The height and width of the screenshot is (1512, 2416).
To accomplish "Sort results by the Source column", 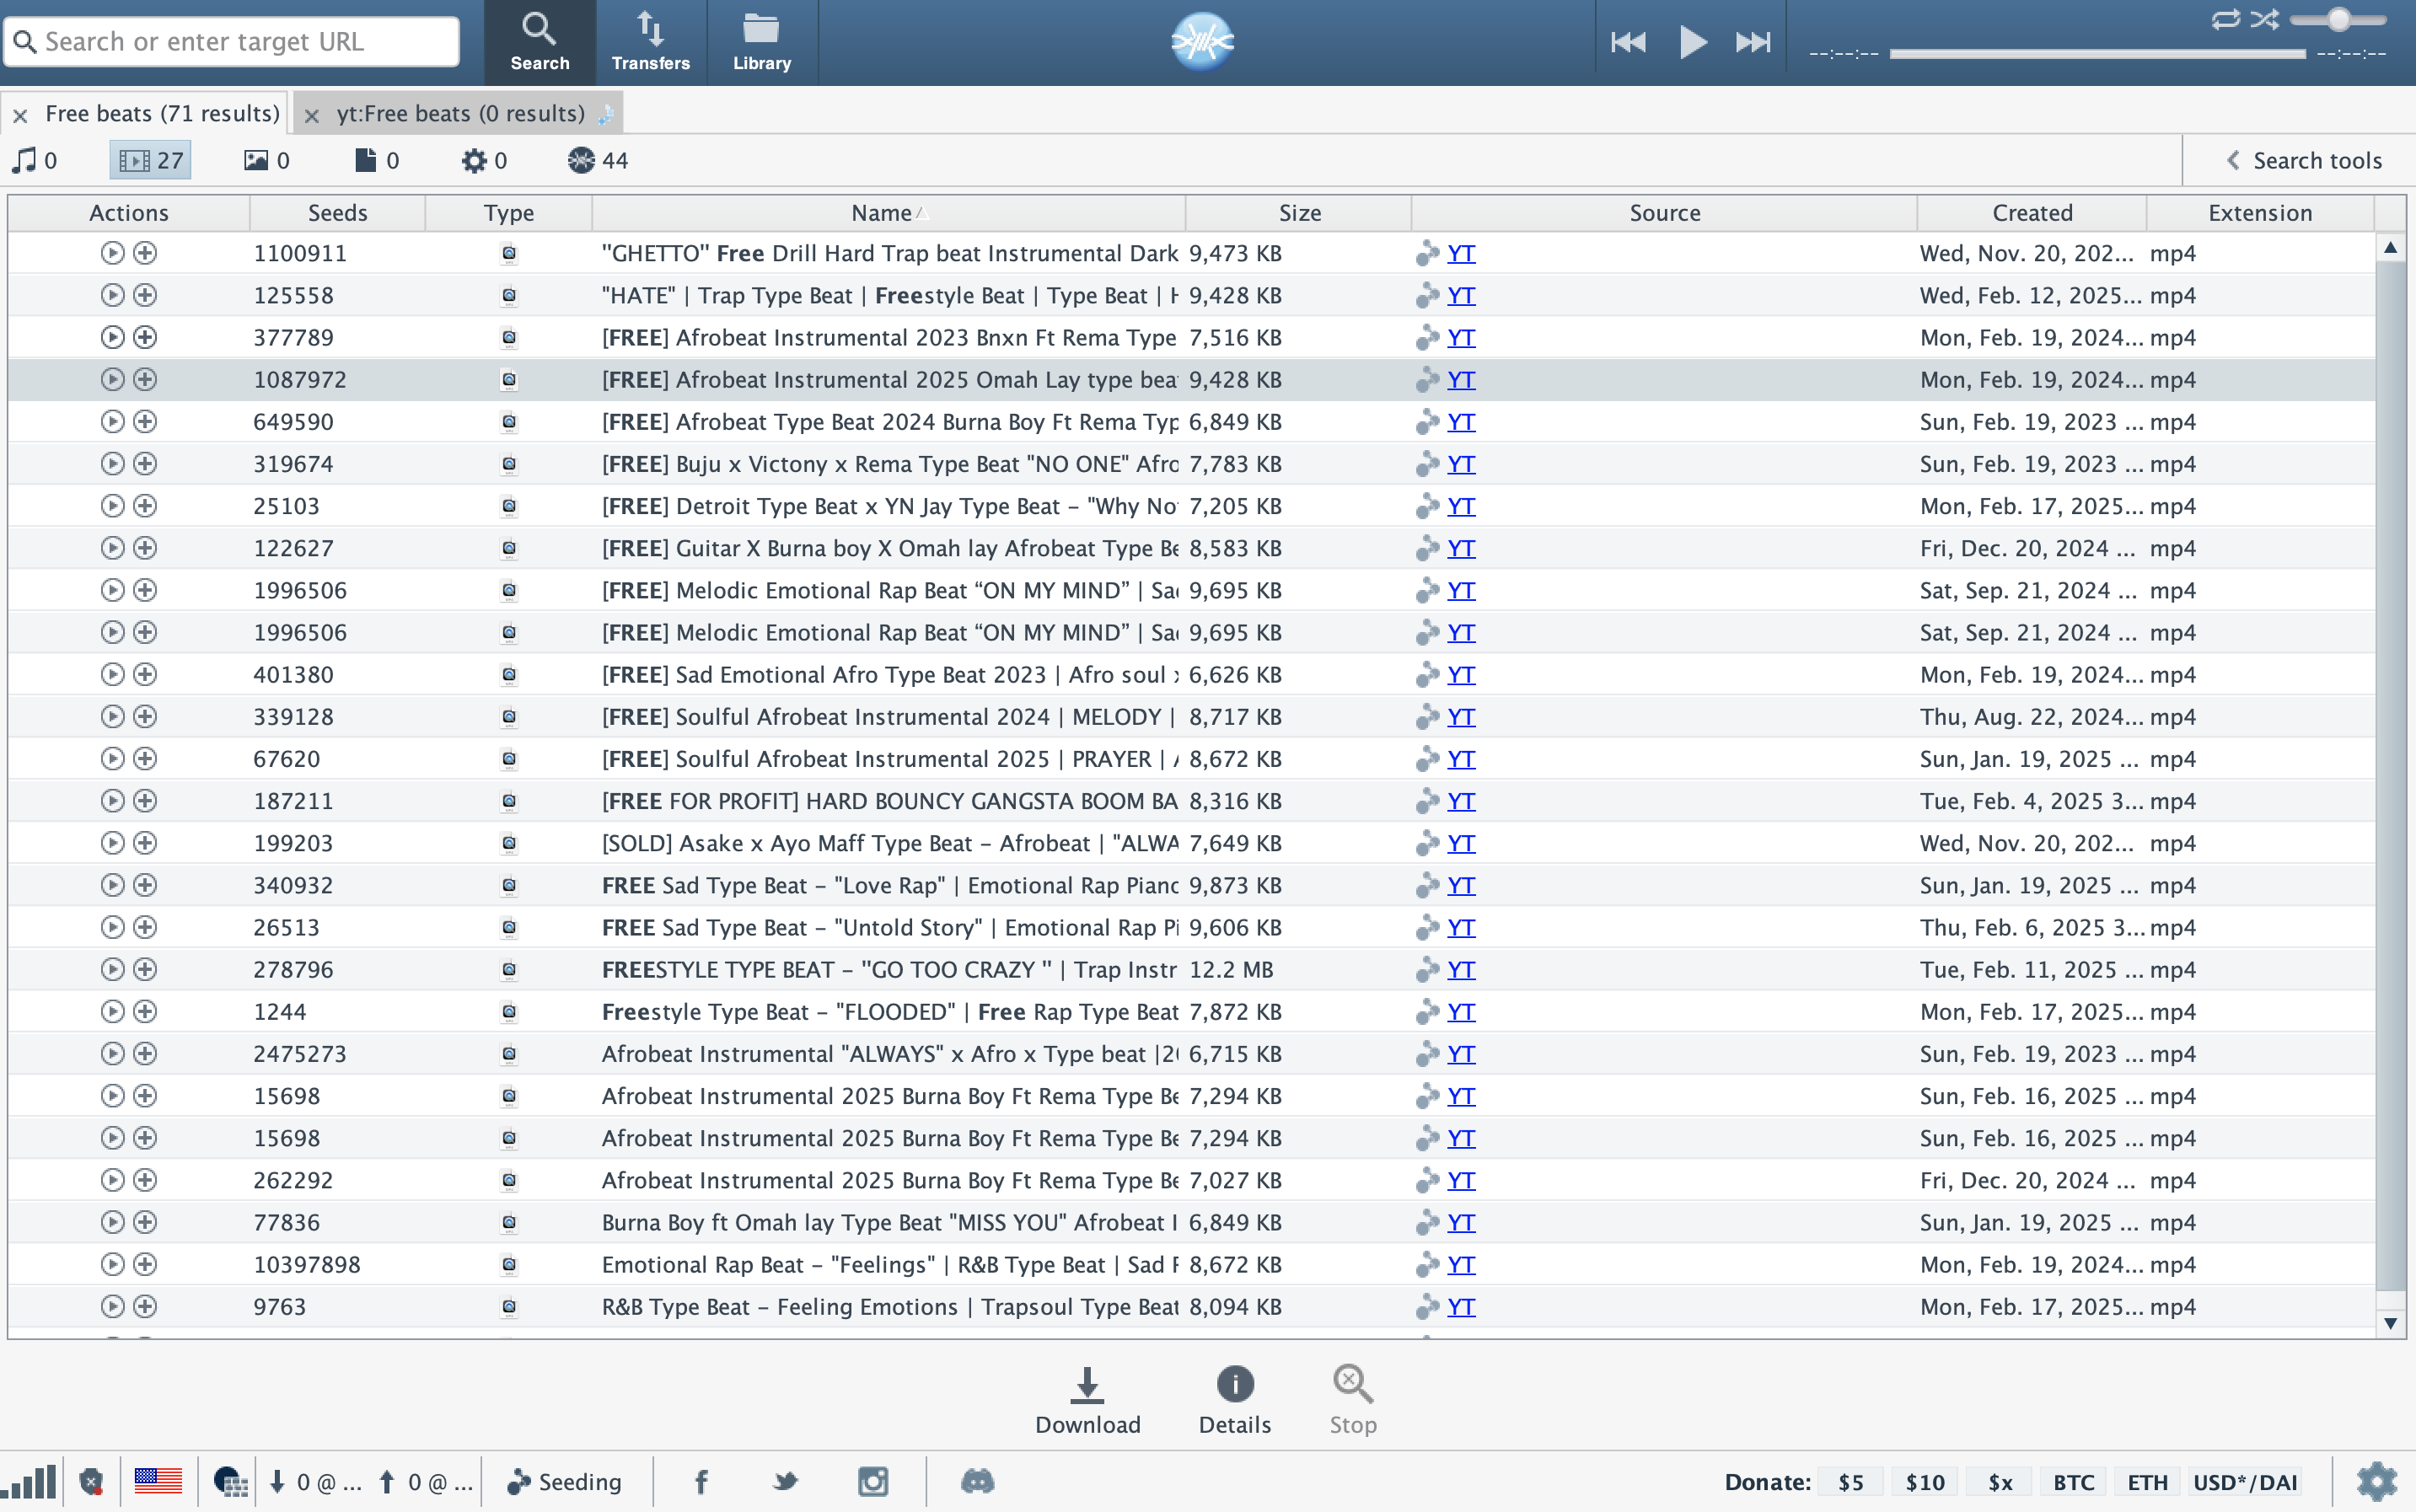I will [1664, 212].
